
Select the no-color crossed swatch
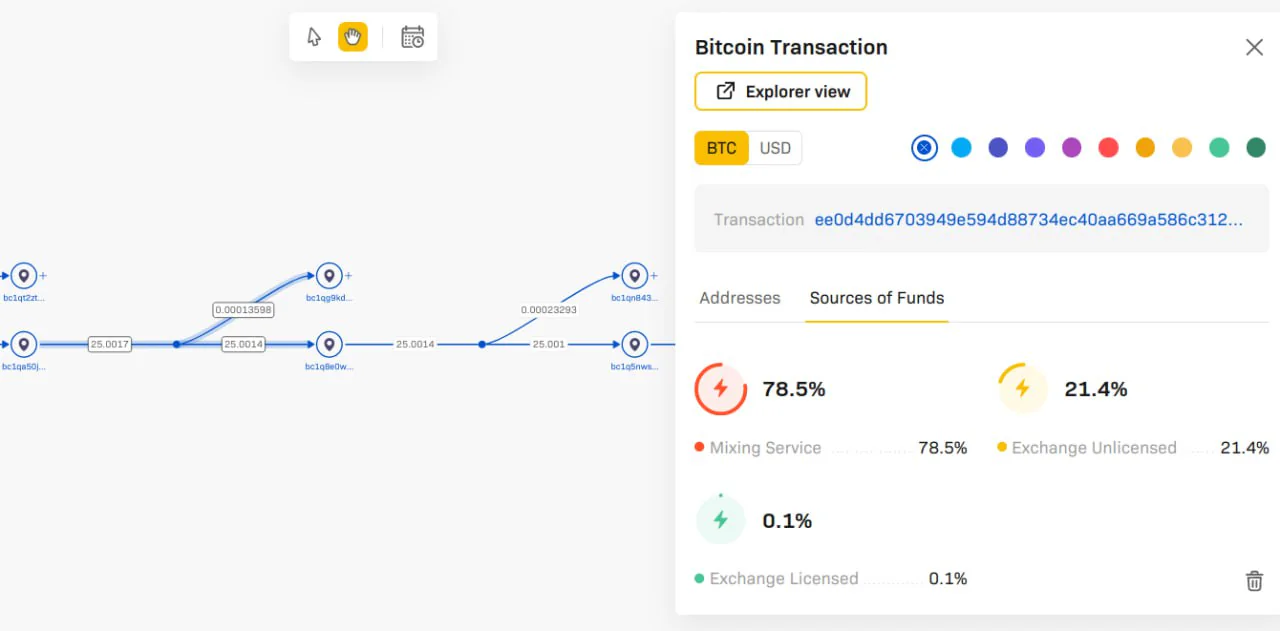pos(924,148)
